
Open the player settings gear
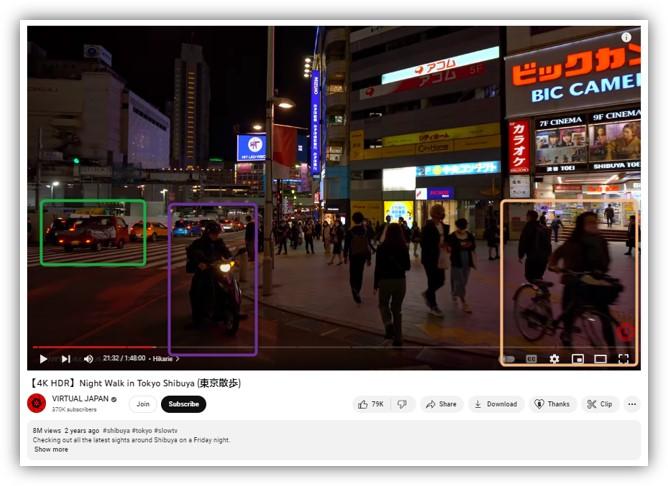click(554, 359)
